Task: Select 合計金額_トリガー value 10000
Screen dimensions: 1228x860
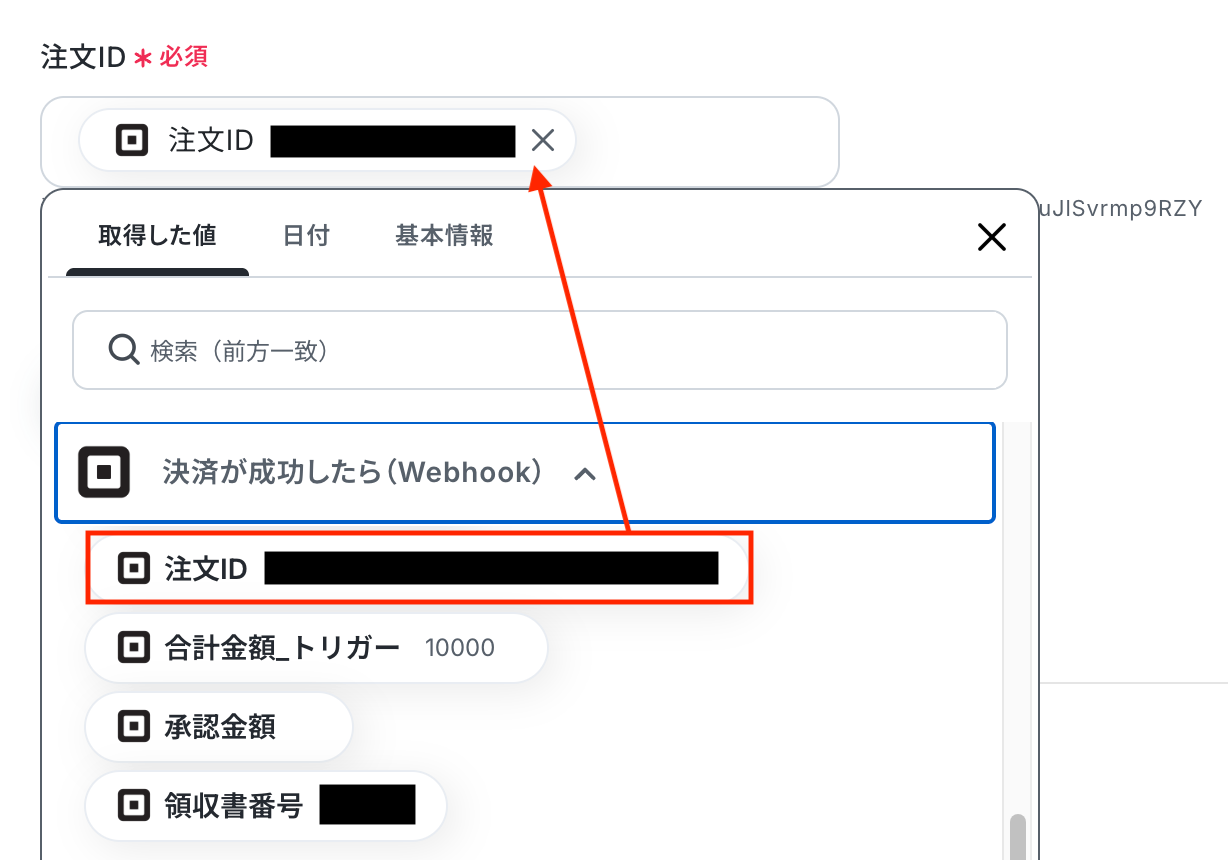Action: click(316, 648)
